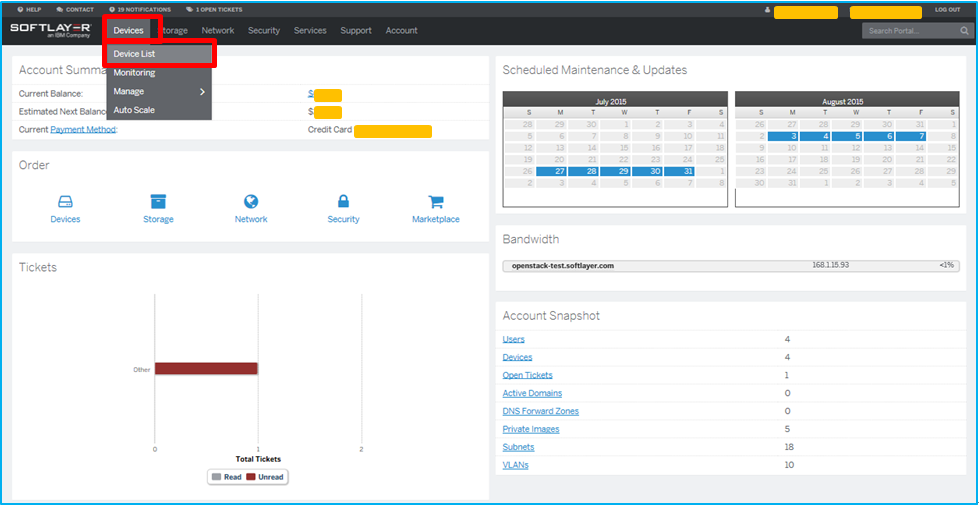Click the Order Security lock icon
Screen dimensions: 979x506
point(343,201)
